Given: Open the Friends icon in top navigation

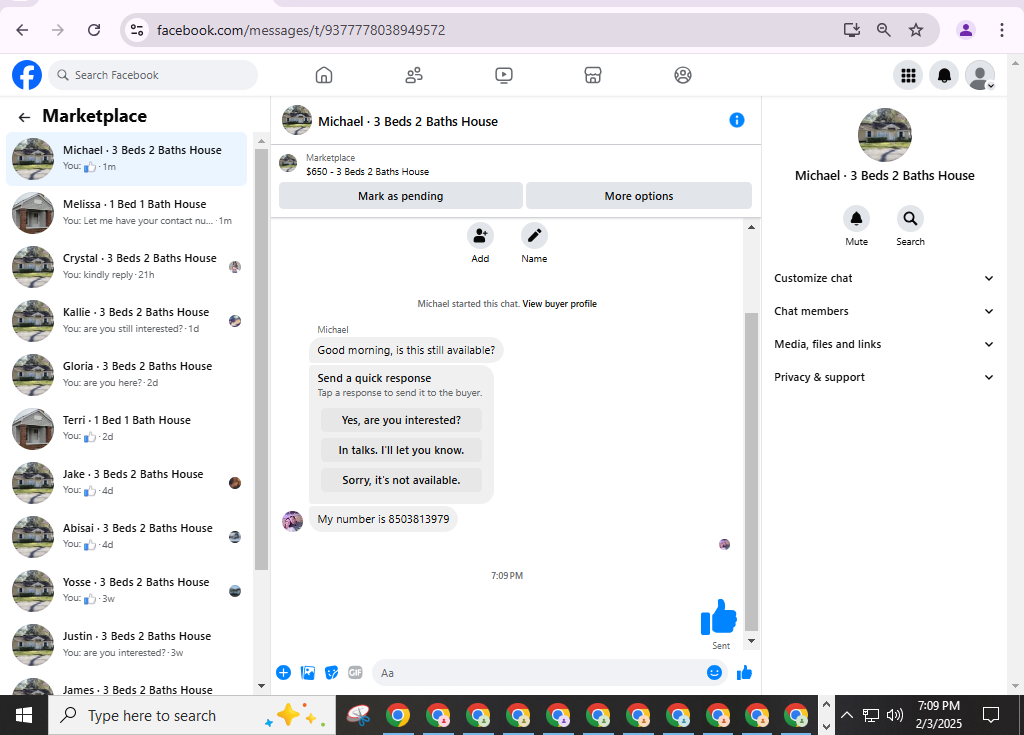Looking at the screenshot, I should tap(414, 75).
